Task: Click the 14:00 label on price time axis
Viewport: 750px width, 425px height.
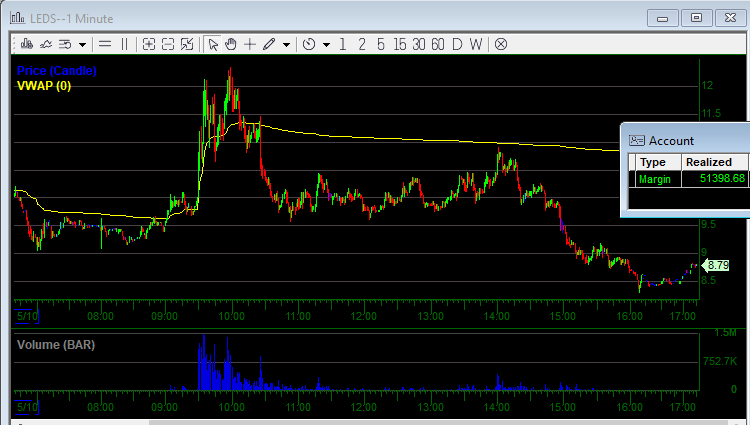Action: (x=496, y=316)
